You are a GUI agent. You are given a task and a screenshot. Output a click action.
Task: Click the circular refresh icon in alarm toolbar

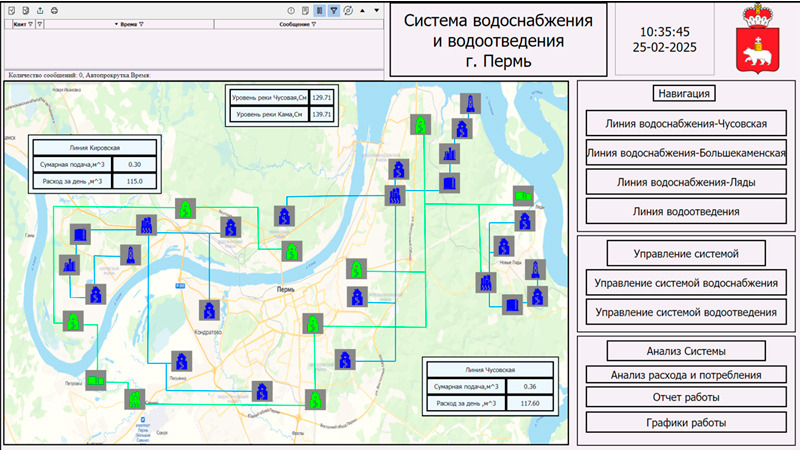348,10
